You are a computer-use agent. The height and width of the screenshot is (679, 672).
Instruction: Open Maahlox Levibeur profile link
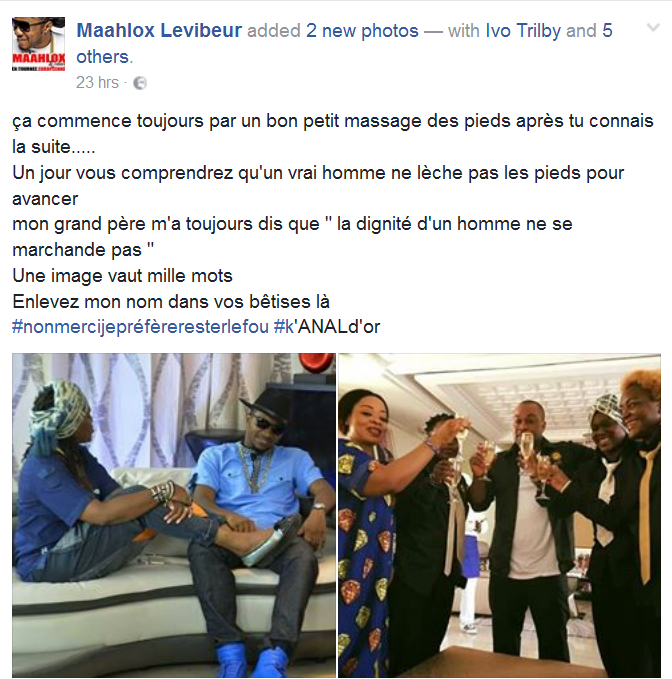pos(159,30)
